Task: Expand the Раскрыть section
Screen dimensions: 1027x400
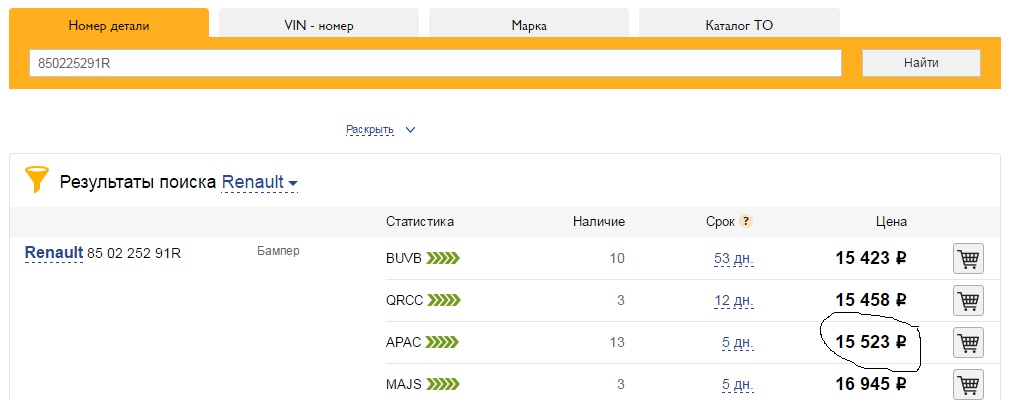Action: [x=369, y=130]
